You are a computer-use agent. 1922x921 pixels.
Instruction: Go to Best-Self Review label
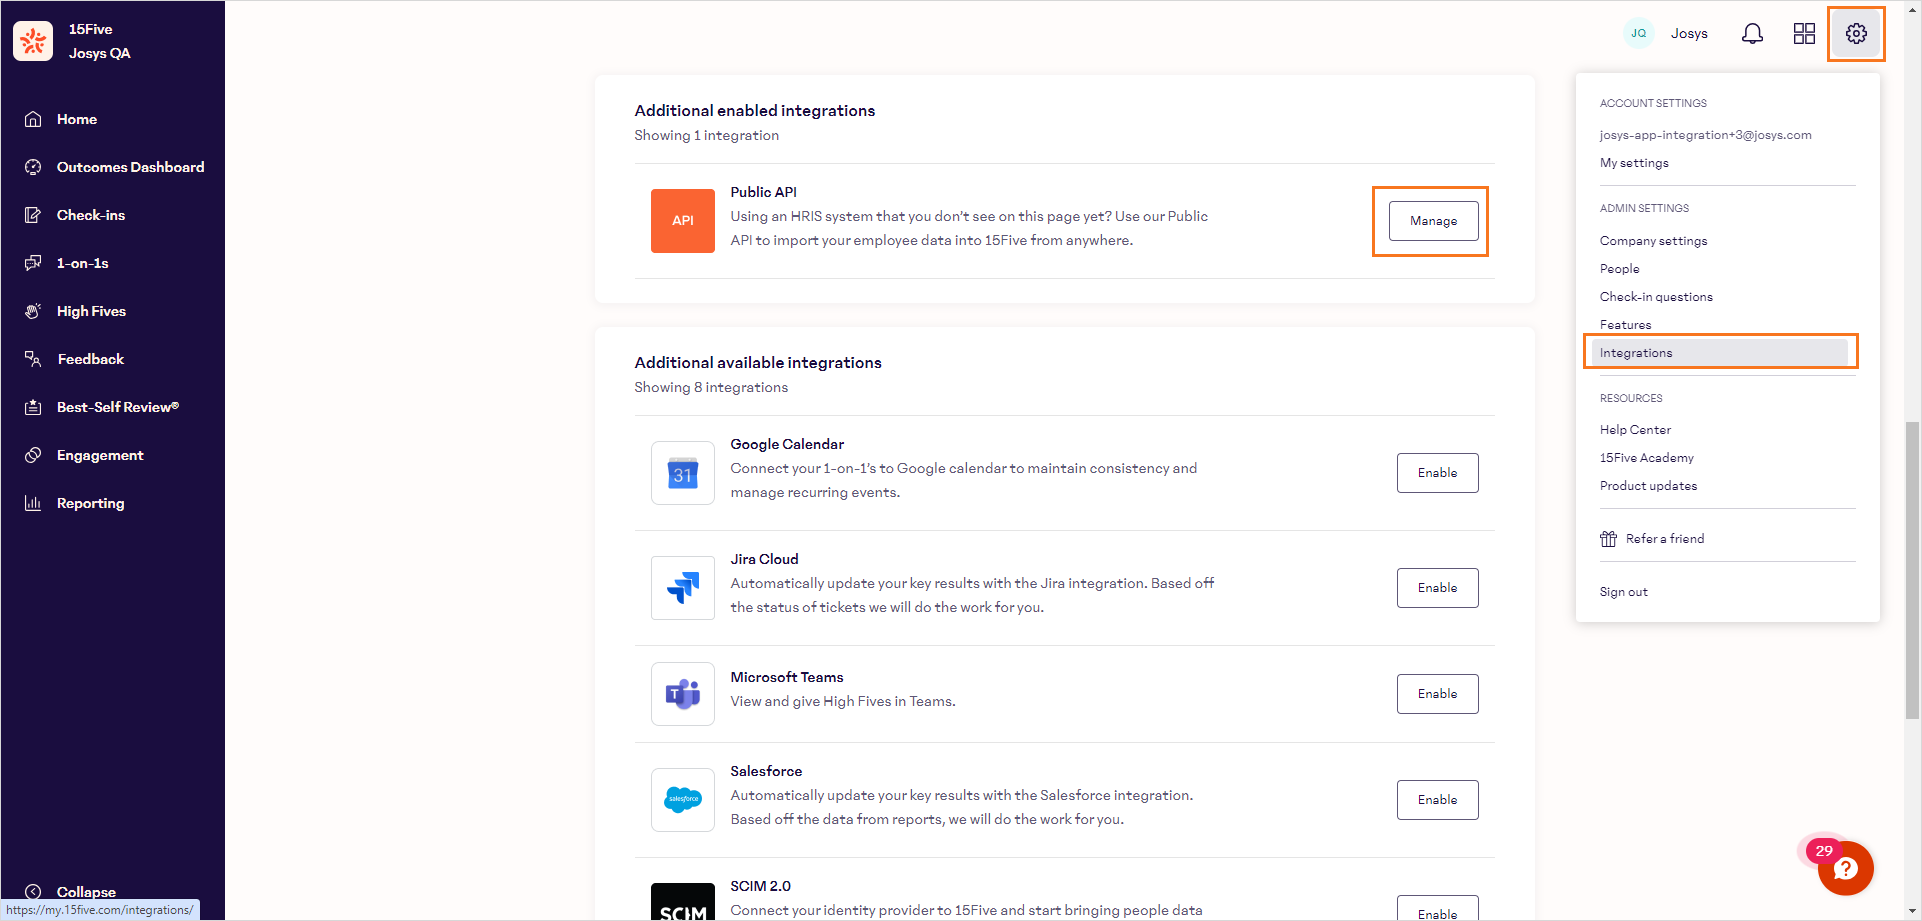118,407
